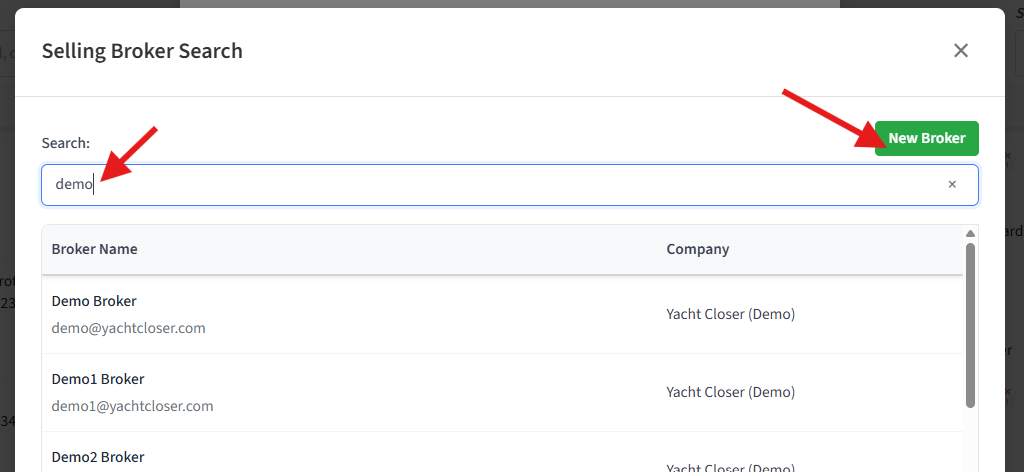Click the Company column header

(x=698, y=249)
